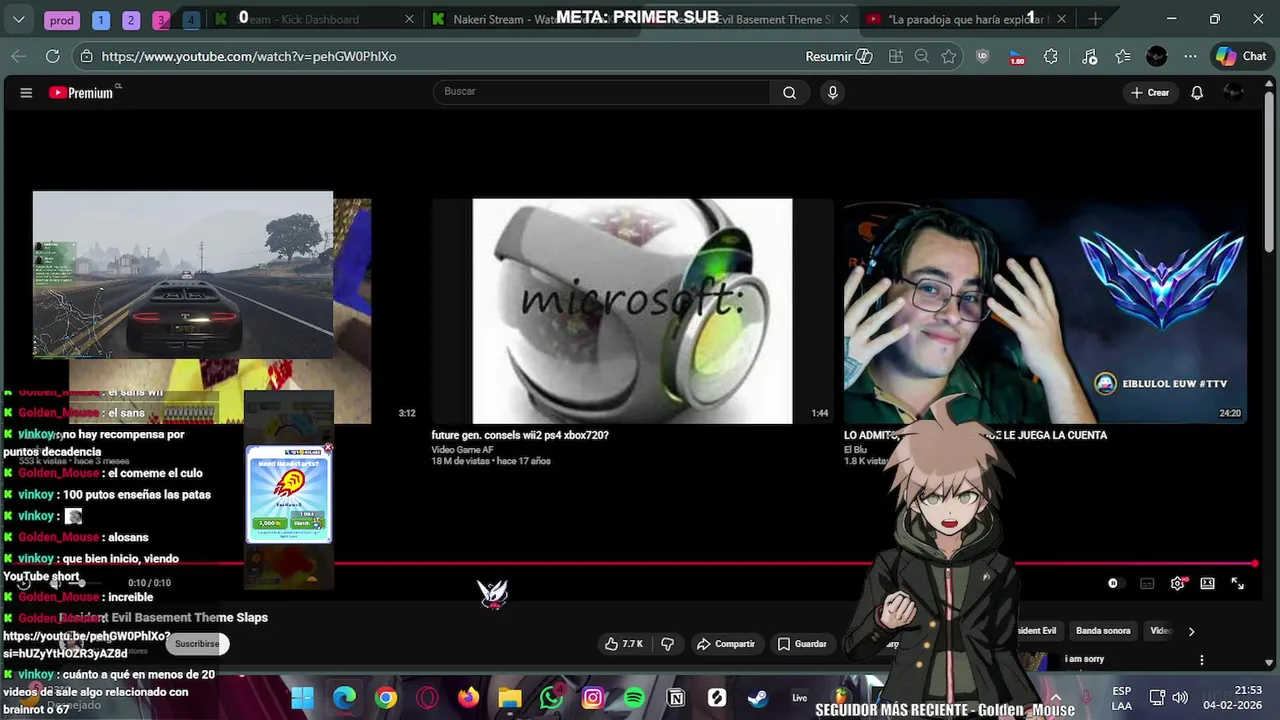Screen dimensions: 1280x720
Task: Open volume control in system tray
Action: pos(1180,698)
